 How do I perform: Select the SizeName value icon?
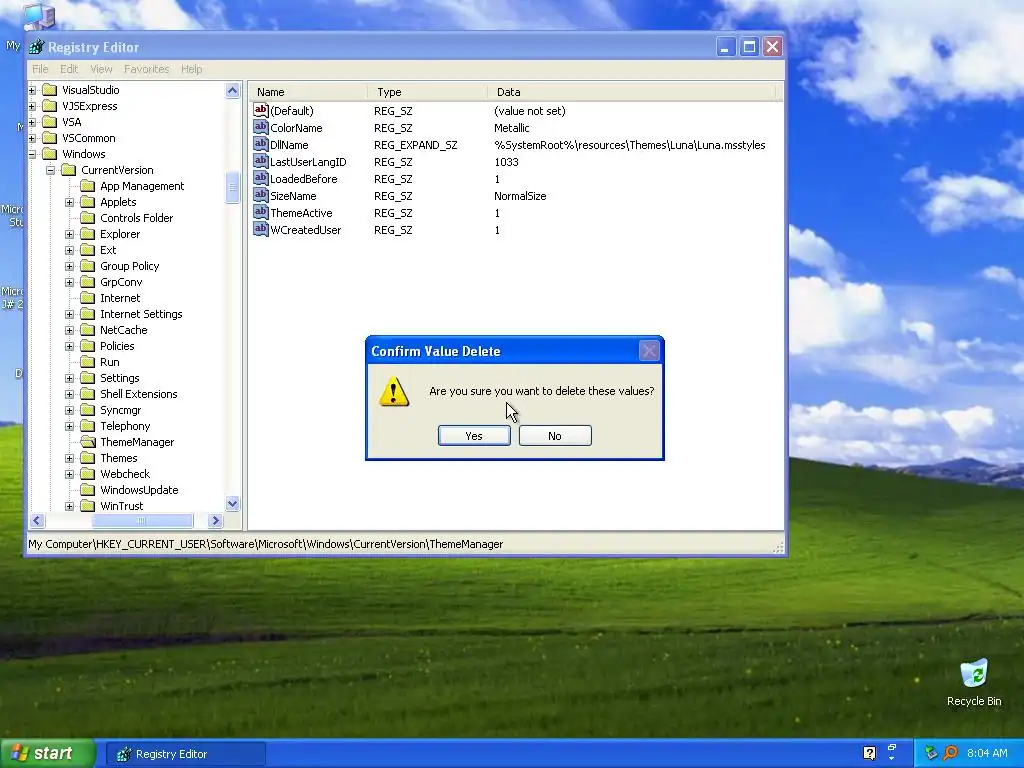261,195
